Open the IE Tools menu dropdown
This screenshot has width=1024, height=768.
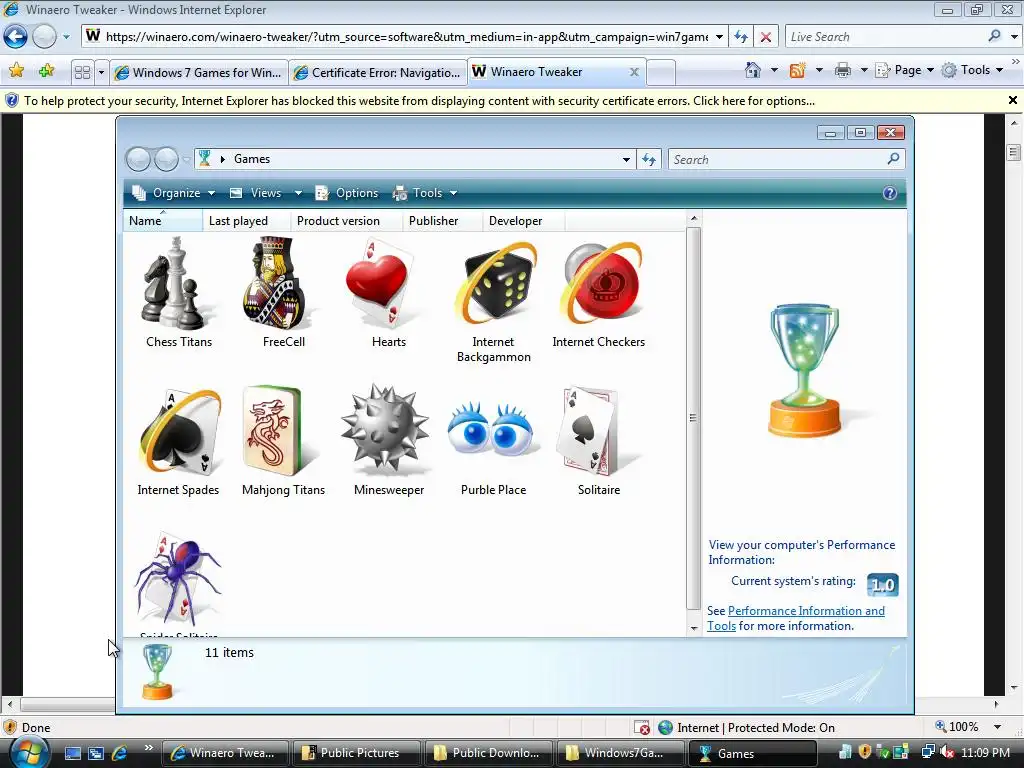coord(973,71)
